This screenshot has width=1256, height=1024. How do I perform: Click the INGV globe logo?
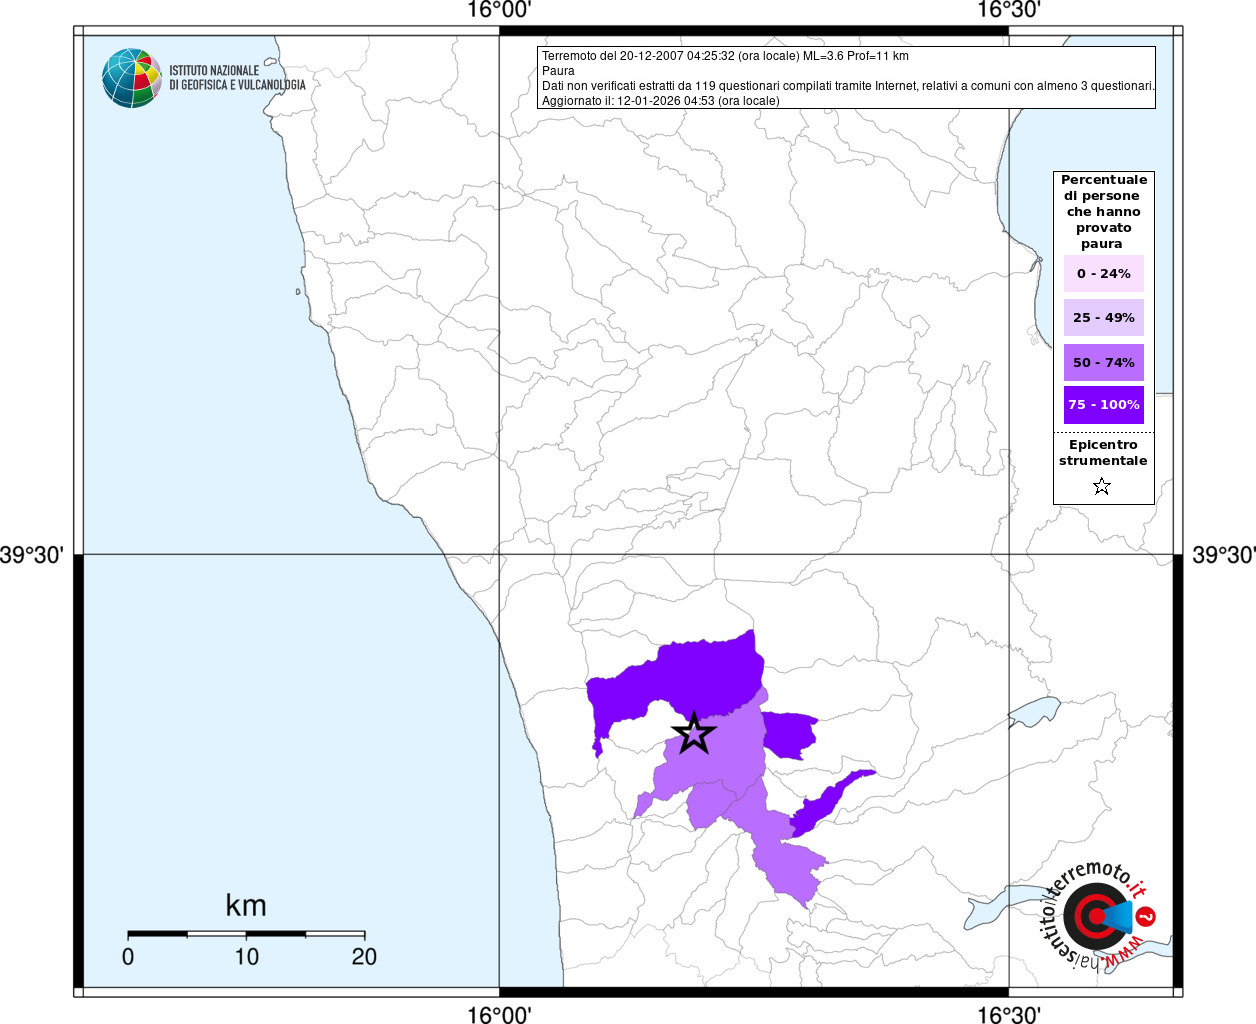(x=132, y=78)
